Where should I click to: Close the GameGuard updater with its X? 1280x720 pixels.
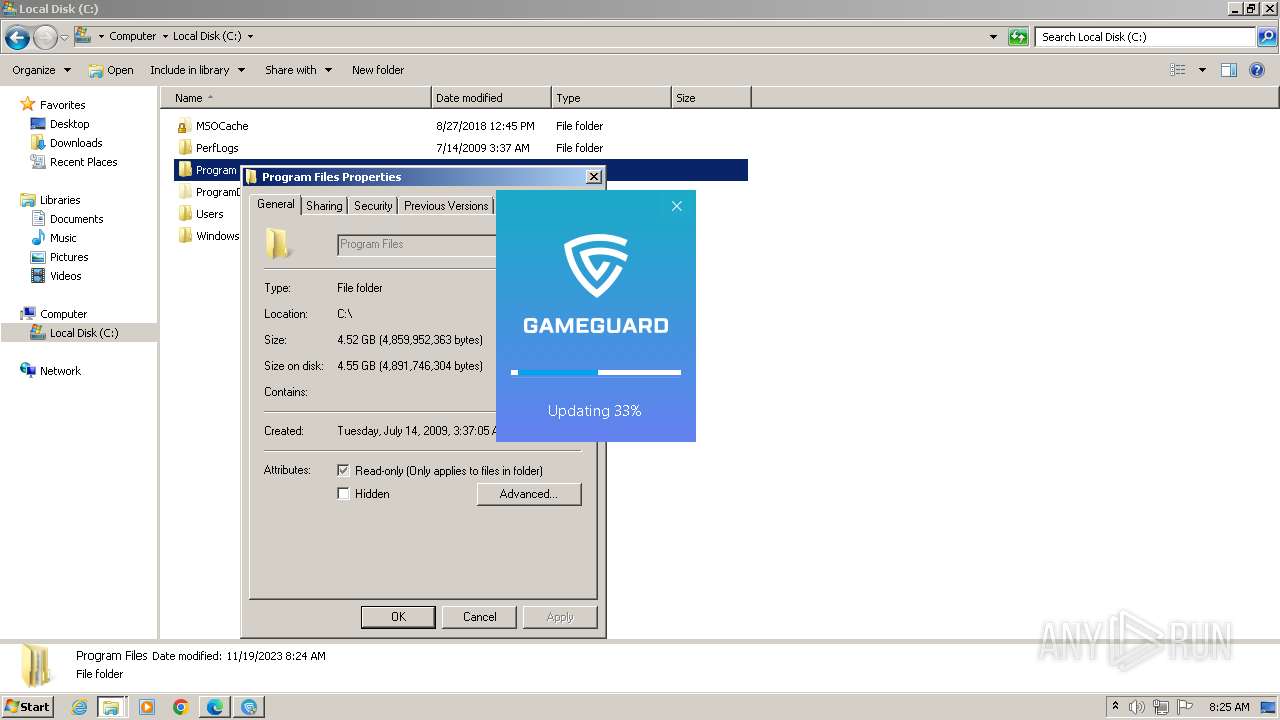click(676, 206)
